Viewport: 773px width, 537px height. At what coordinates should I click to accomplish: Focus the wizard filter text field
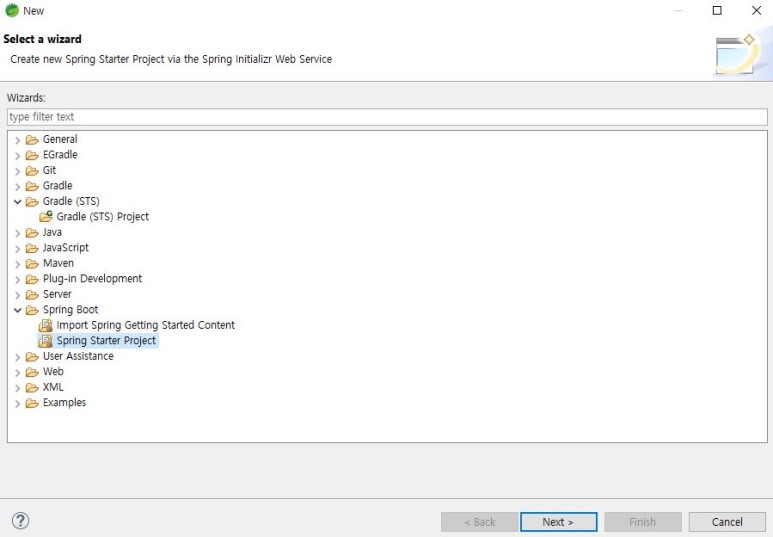pyautogui.click(x=387, y=117)
